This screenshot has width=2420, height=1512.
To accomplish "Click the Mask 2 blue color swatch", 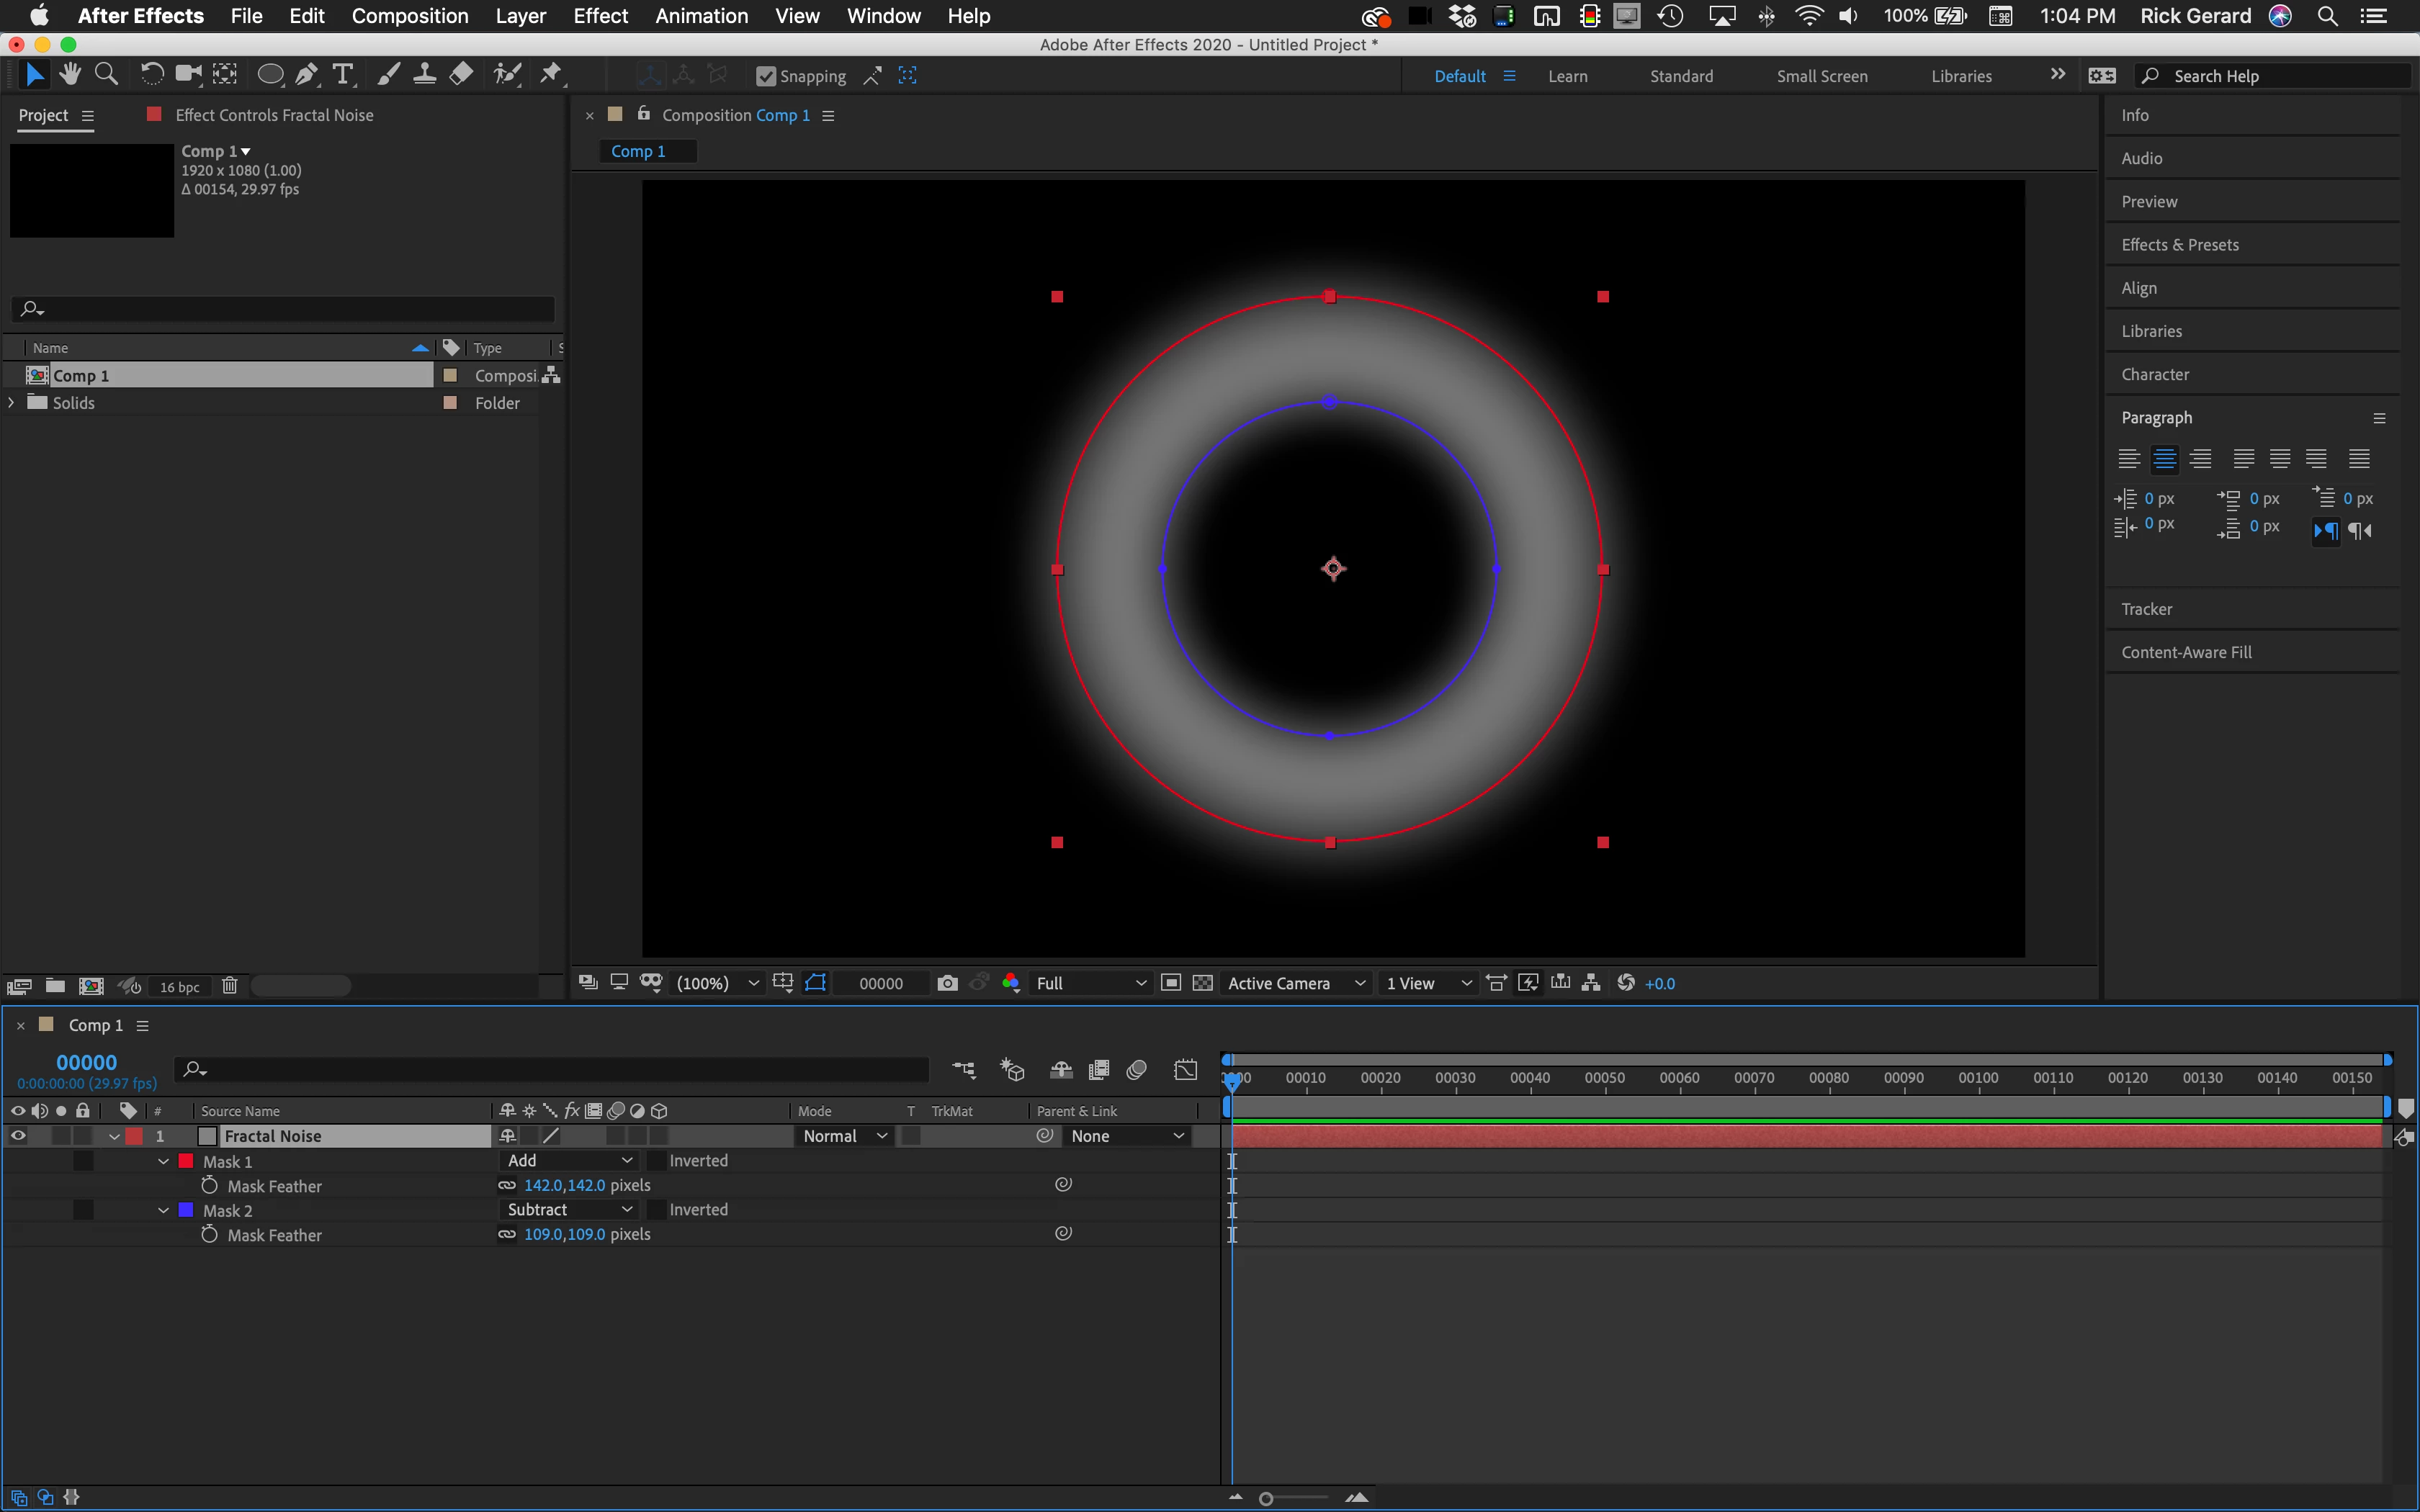I will point(186,1210).
